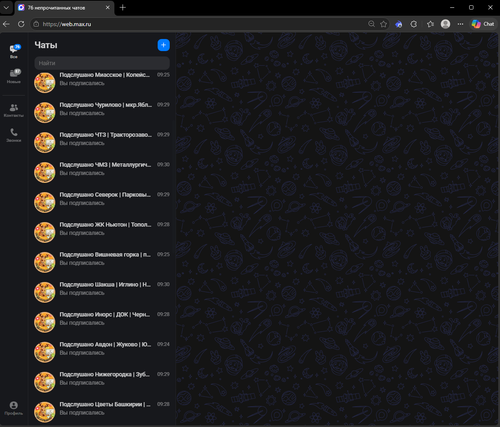Click the avatar of the Авдон chat
Image resolution: width=500 pixels, height=427 pixels.
45,352
